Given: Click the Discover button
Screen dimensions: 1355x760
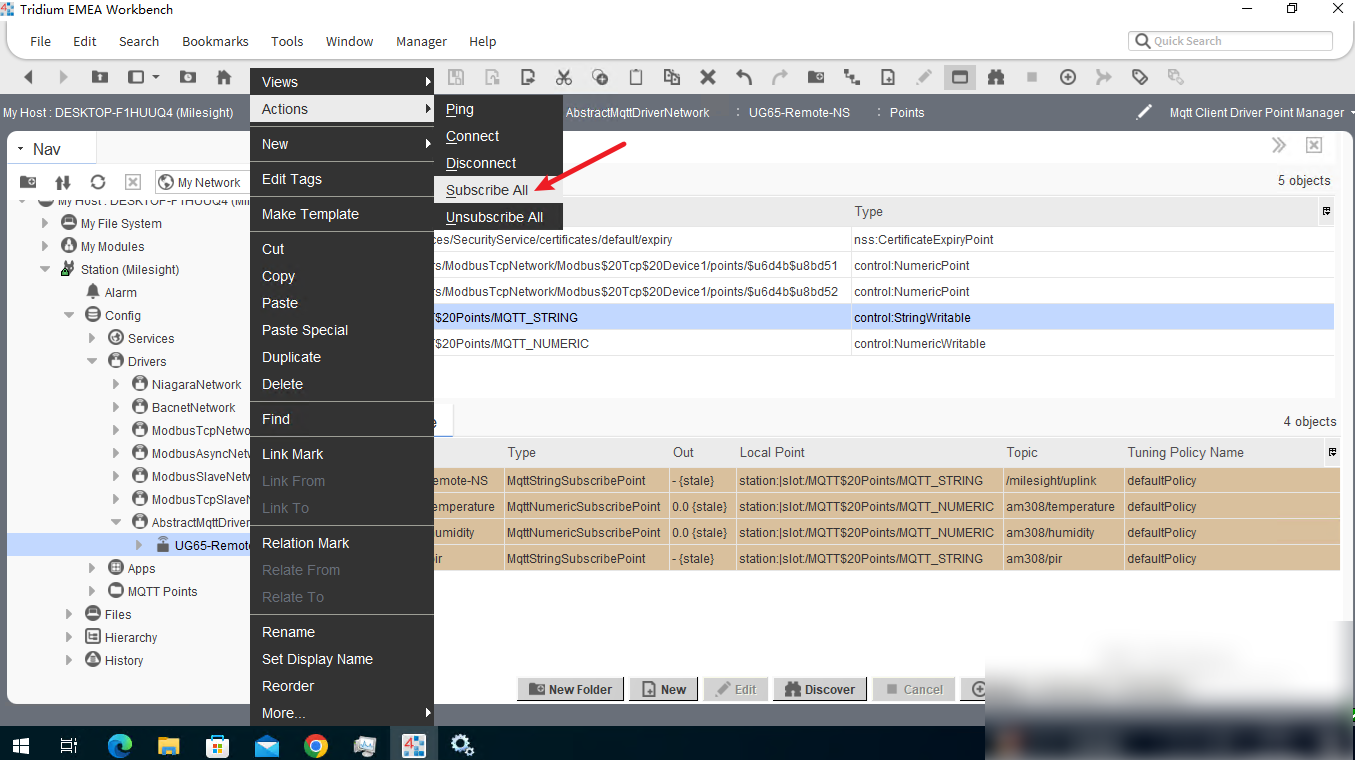Looking at the screenshot, I should (x=820, y=689).
